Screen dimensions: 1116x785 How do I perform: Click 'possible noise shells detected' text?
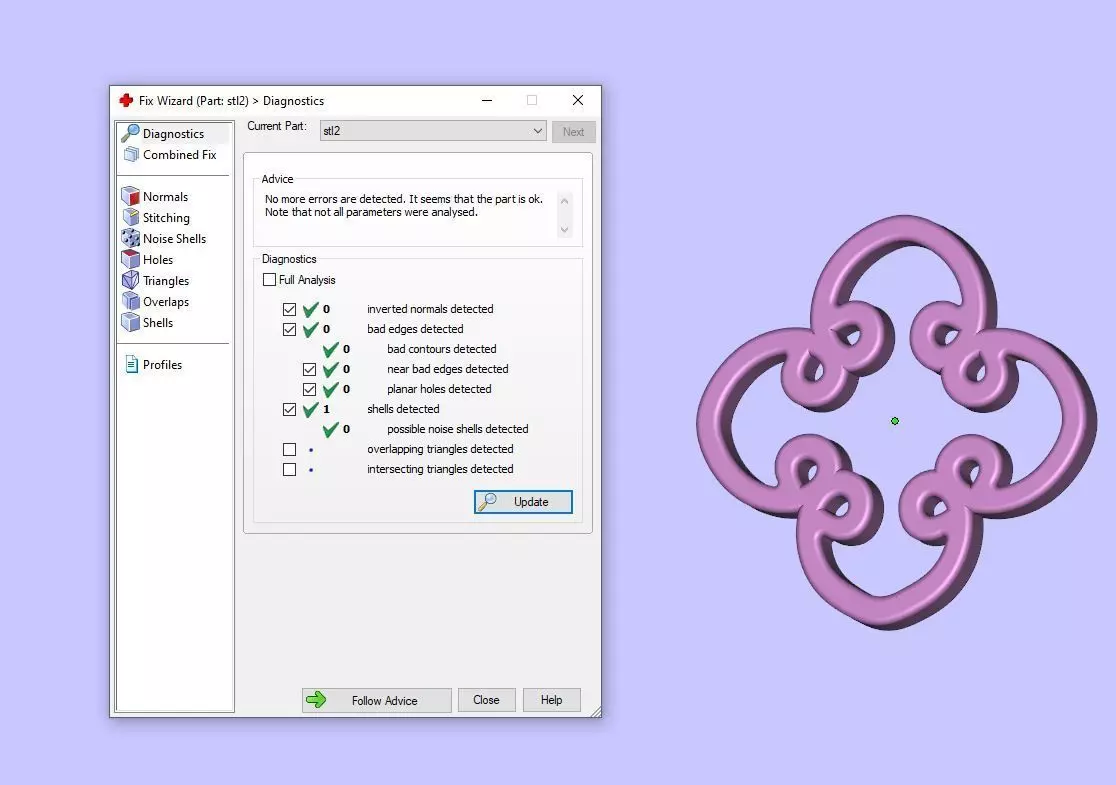tap(458, 429)
